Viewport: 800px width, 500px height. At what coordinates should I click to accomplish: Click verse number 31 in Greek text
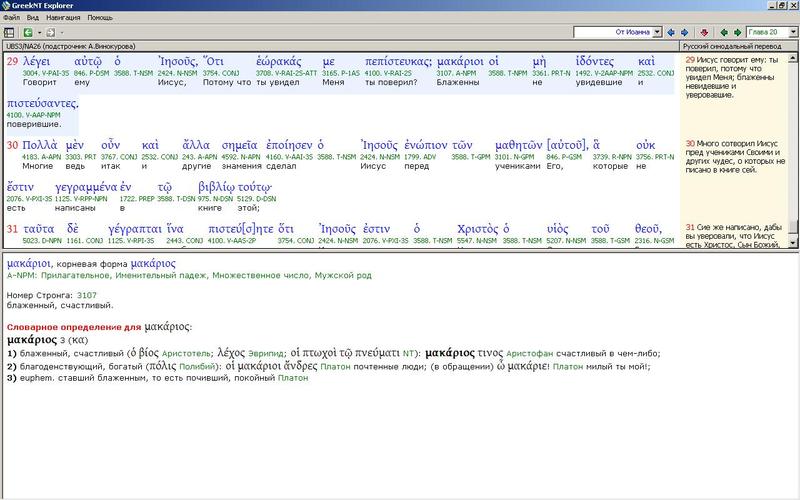[x=12, y=231]
